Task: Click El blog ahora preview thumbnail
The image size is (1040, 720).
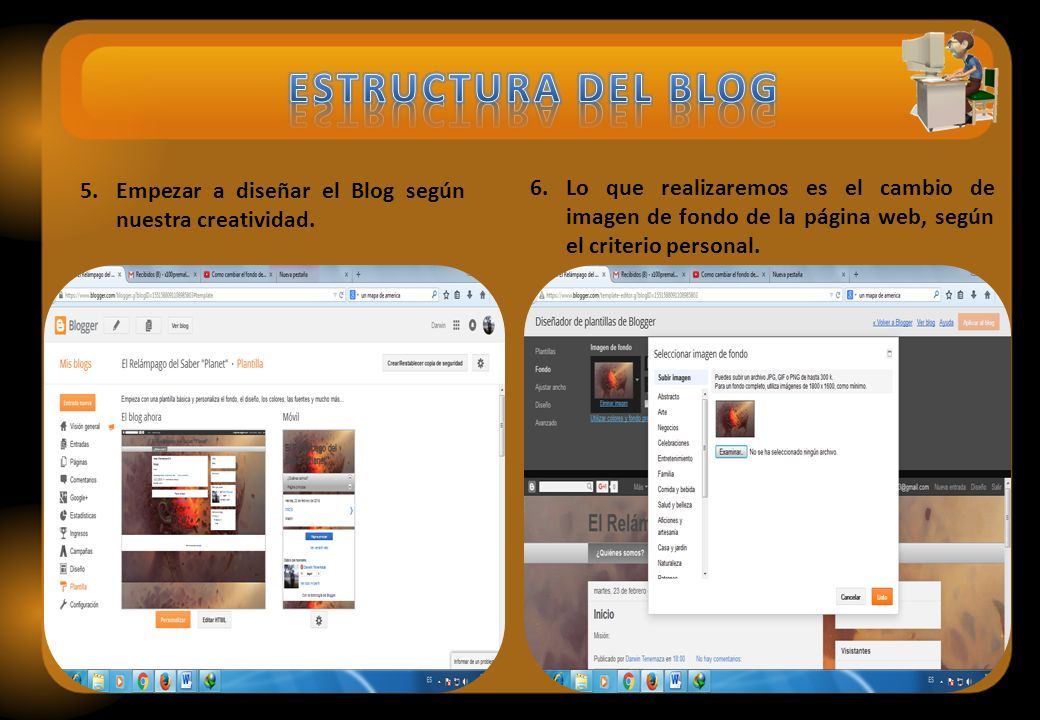Action: pyautogui.click(x=193, y=518)
